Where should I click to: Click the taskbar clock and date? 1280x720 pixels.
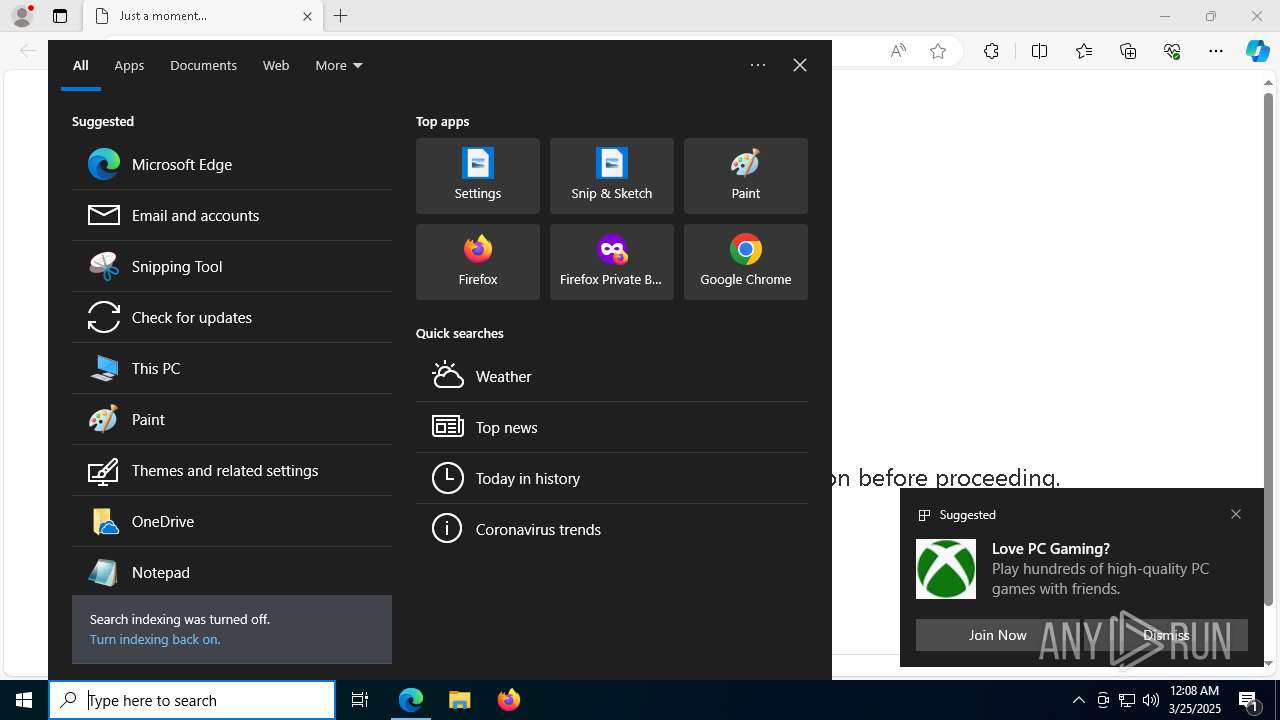[x=1194, y=700]
